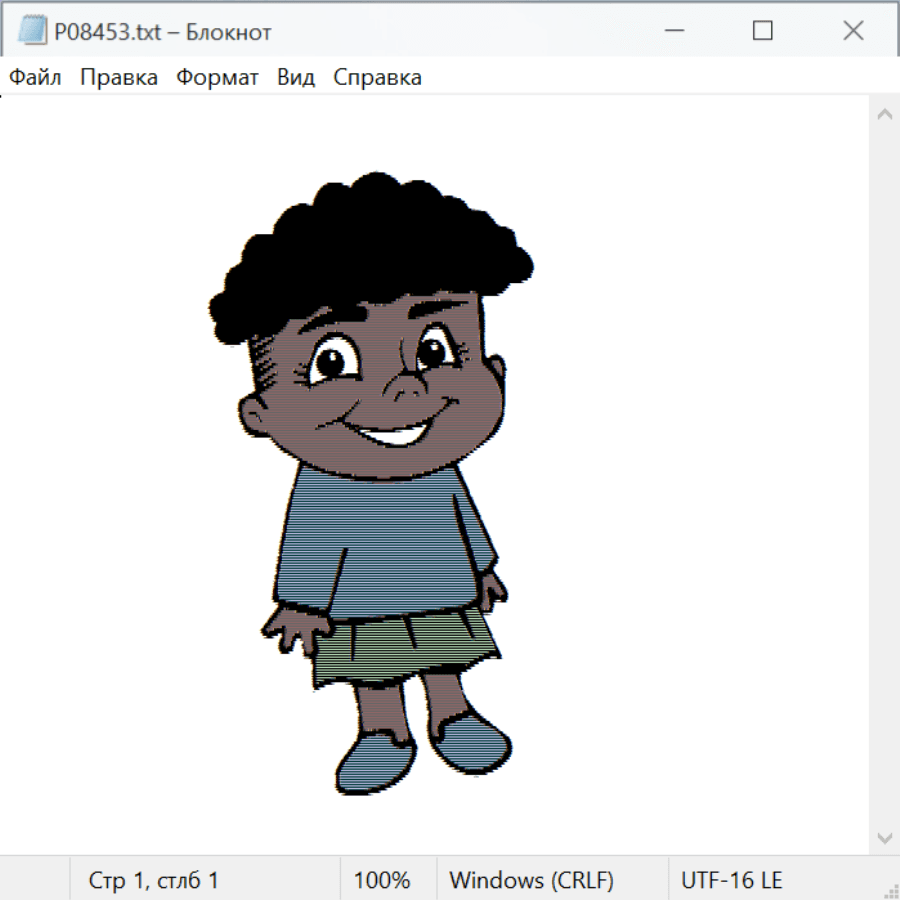Image resolution: width=900 pixels, height=900 pixels.
Task: Open the Файл menu
Action: [36, 78]
